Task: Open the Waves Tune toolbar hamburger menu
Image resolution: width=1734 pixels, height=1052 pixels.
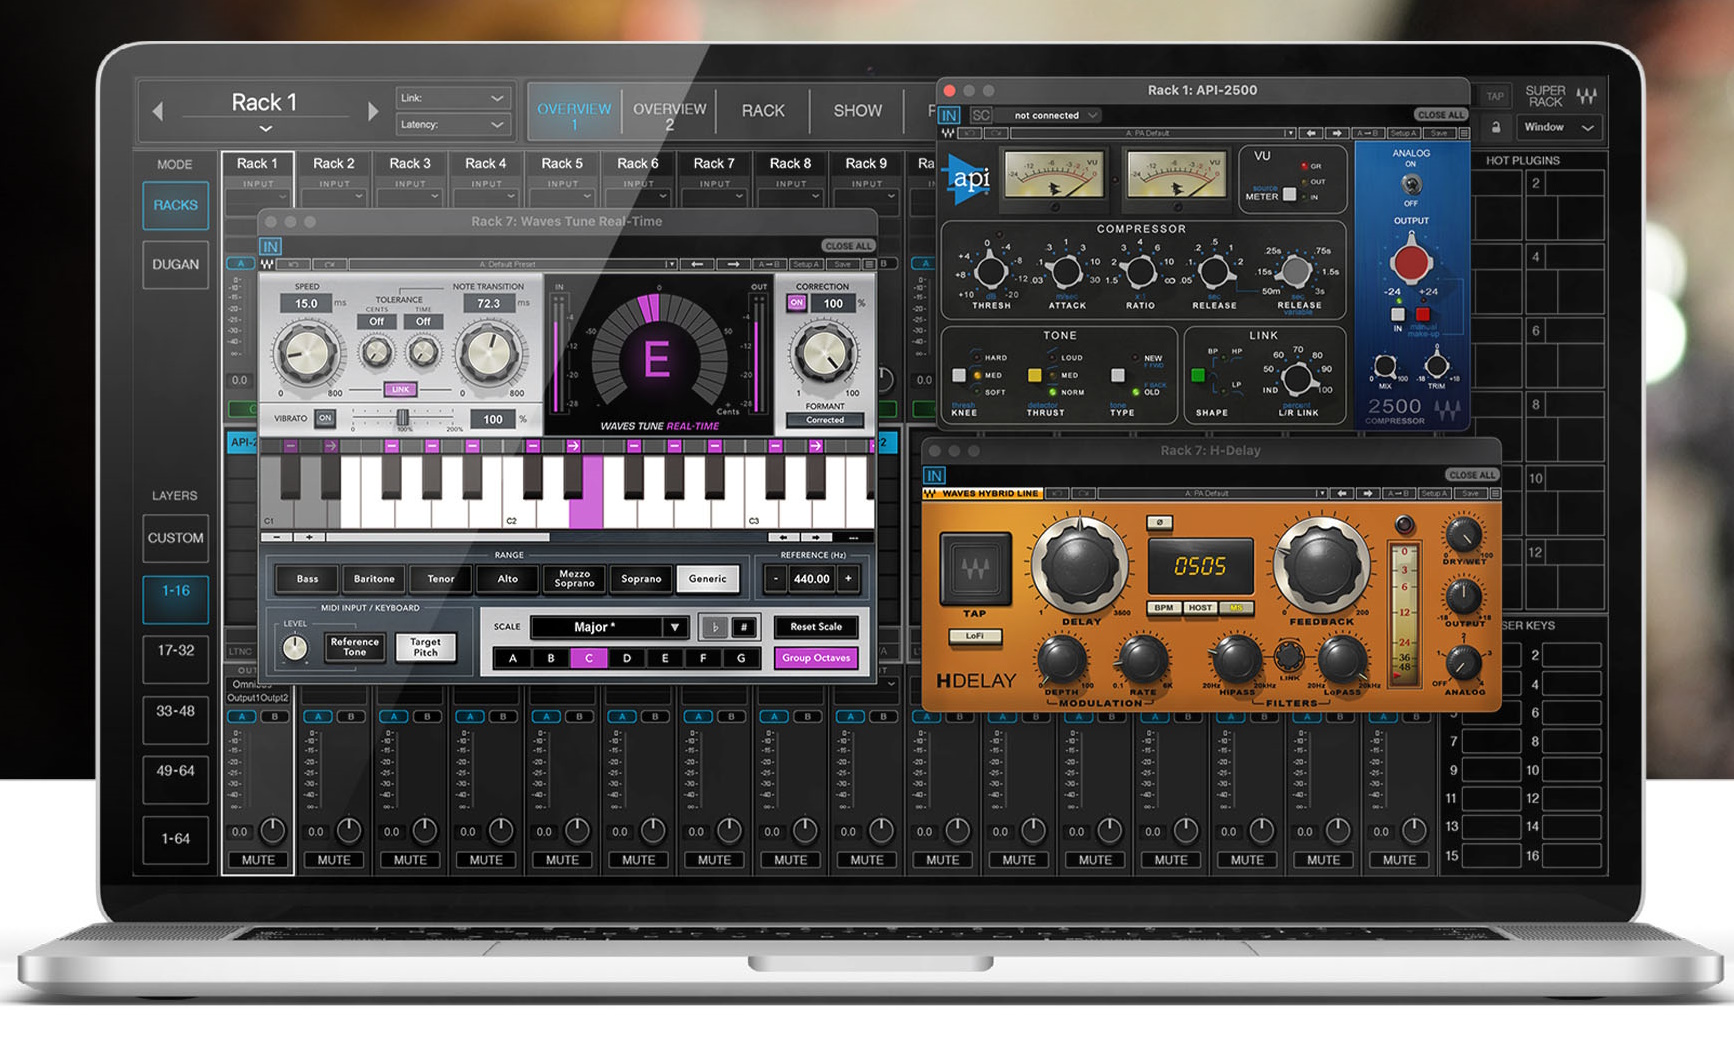Action: pyautogui.click(x=869, y=264)
